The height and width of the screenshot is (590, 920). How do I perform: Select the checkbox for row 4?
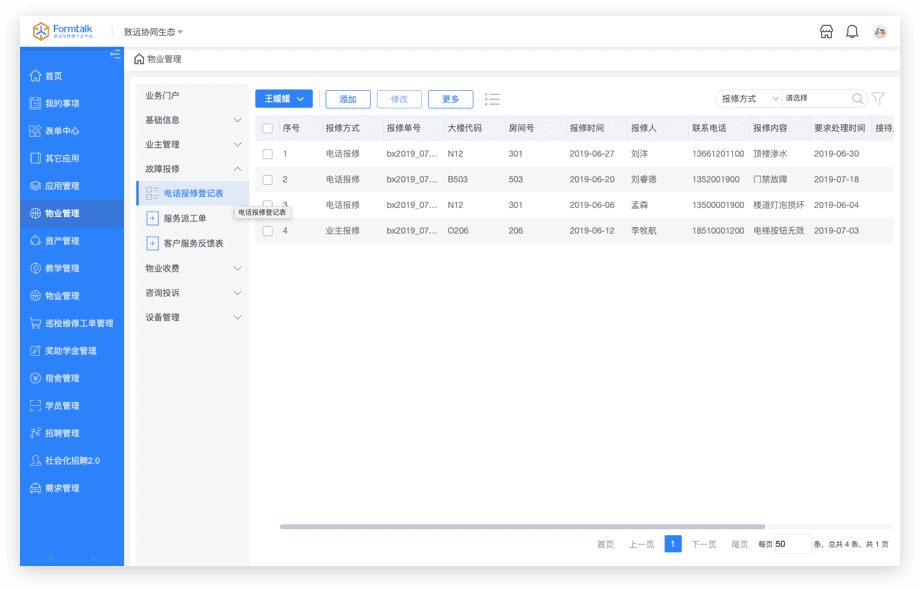tap(267, 231)
